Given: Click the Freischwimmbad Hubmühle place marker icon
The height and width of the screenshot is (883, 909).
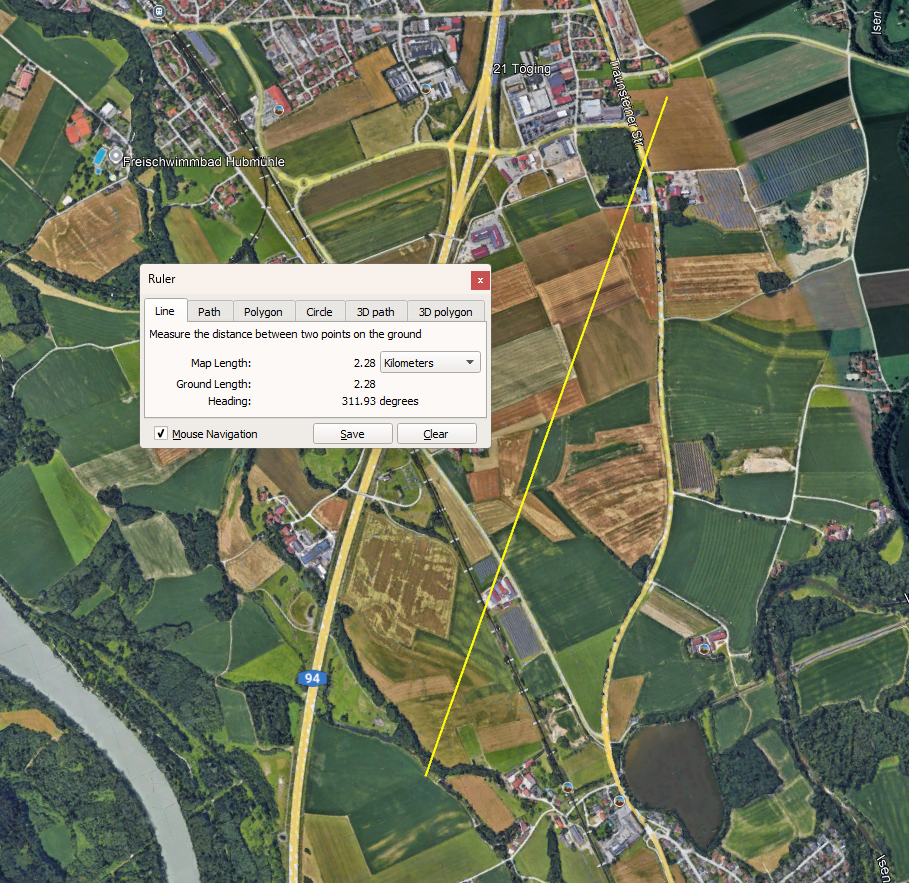Looking at the screenshot, I should (x=117, y=160).
